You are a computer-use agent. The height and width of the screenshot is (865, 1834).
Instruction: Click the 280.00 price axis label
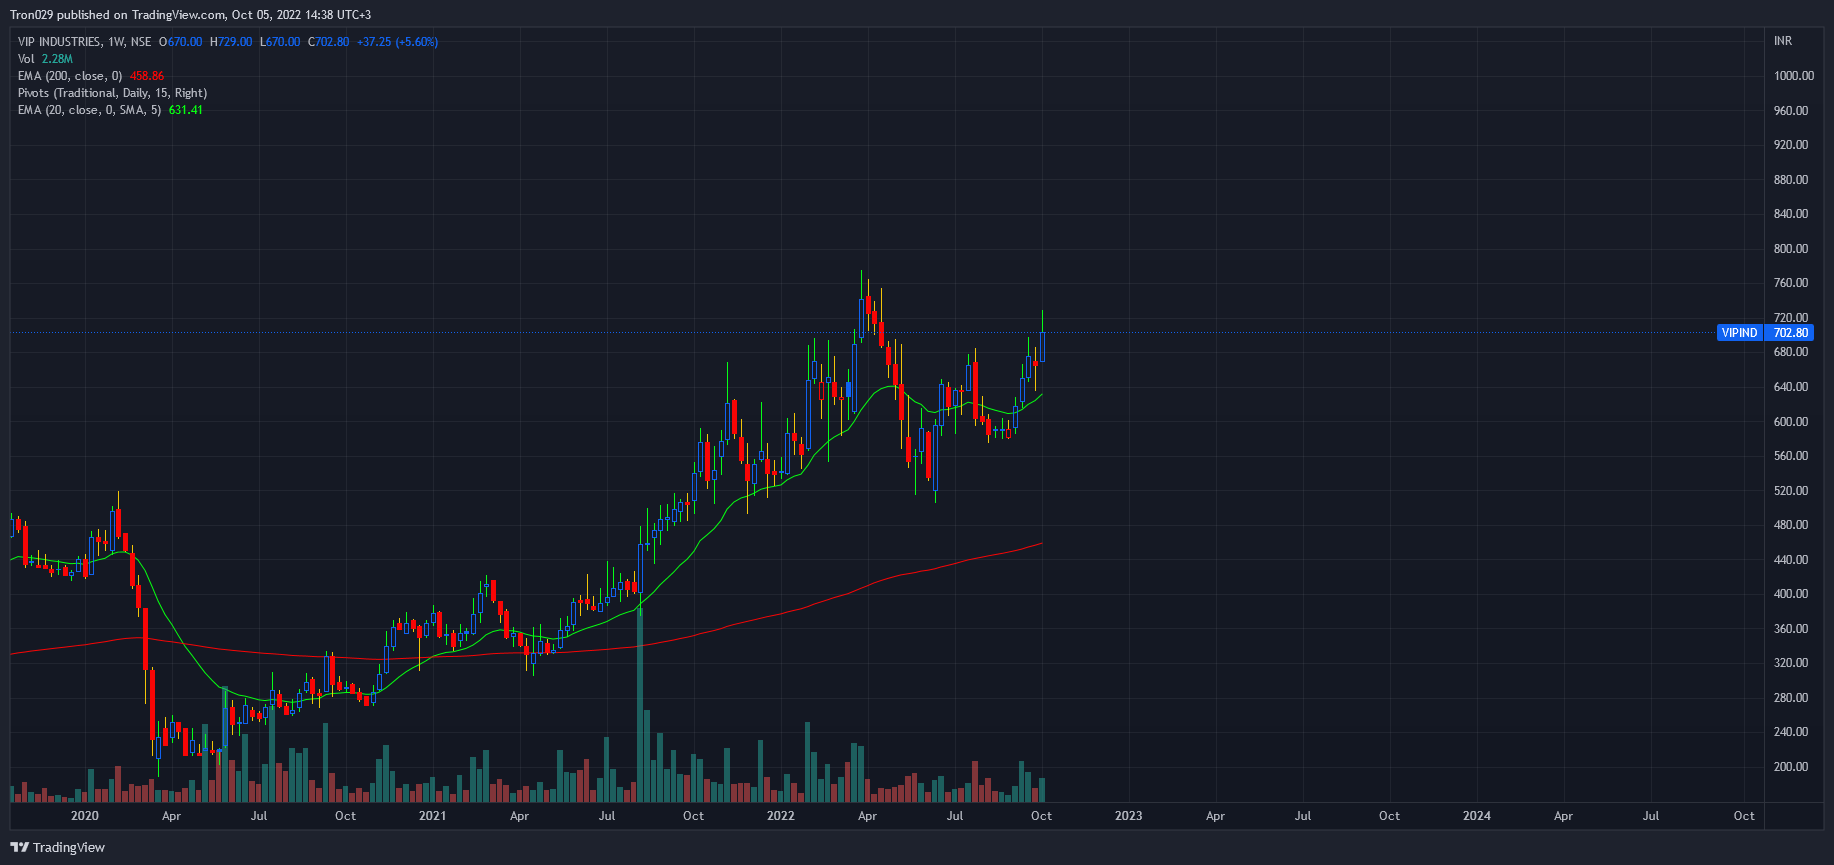(1791, 698)
